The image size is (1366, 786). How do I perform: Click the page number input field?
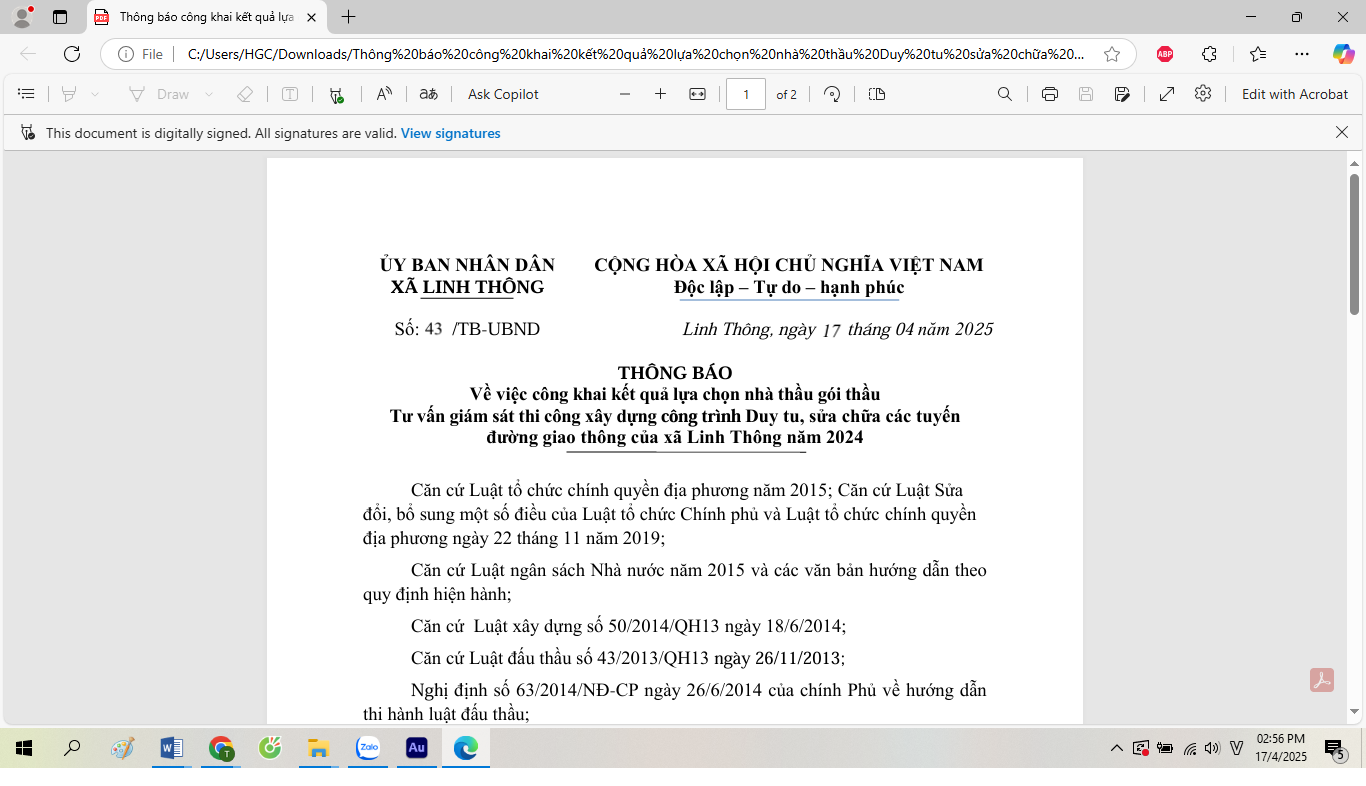tap(746, 94)
